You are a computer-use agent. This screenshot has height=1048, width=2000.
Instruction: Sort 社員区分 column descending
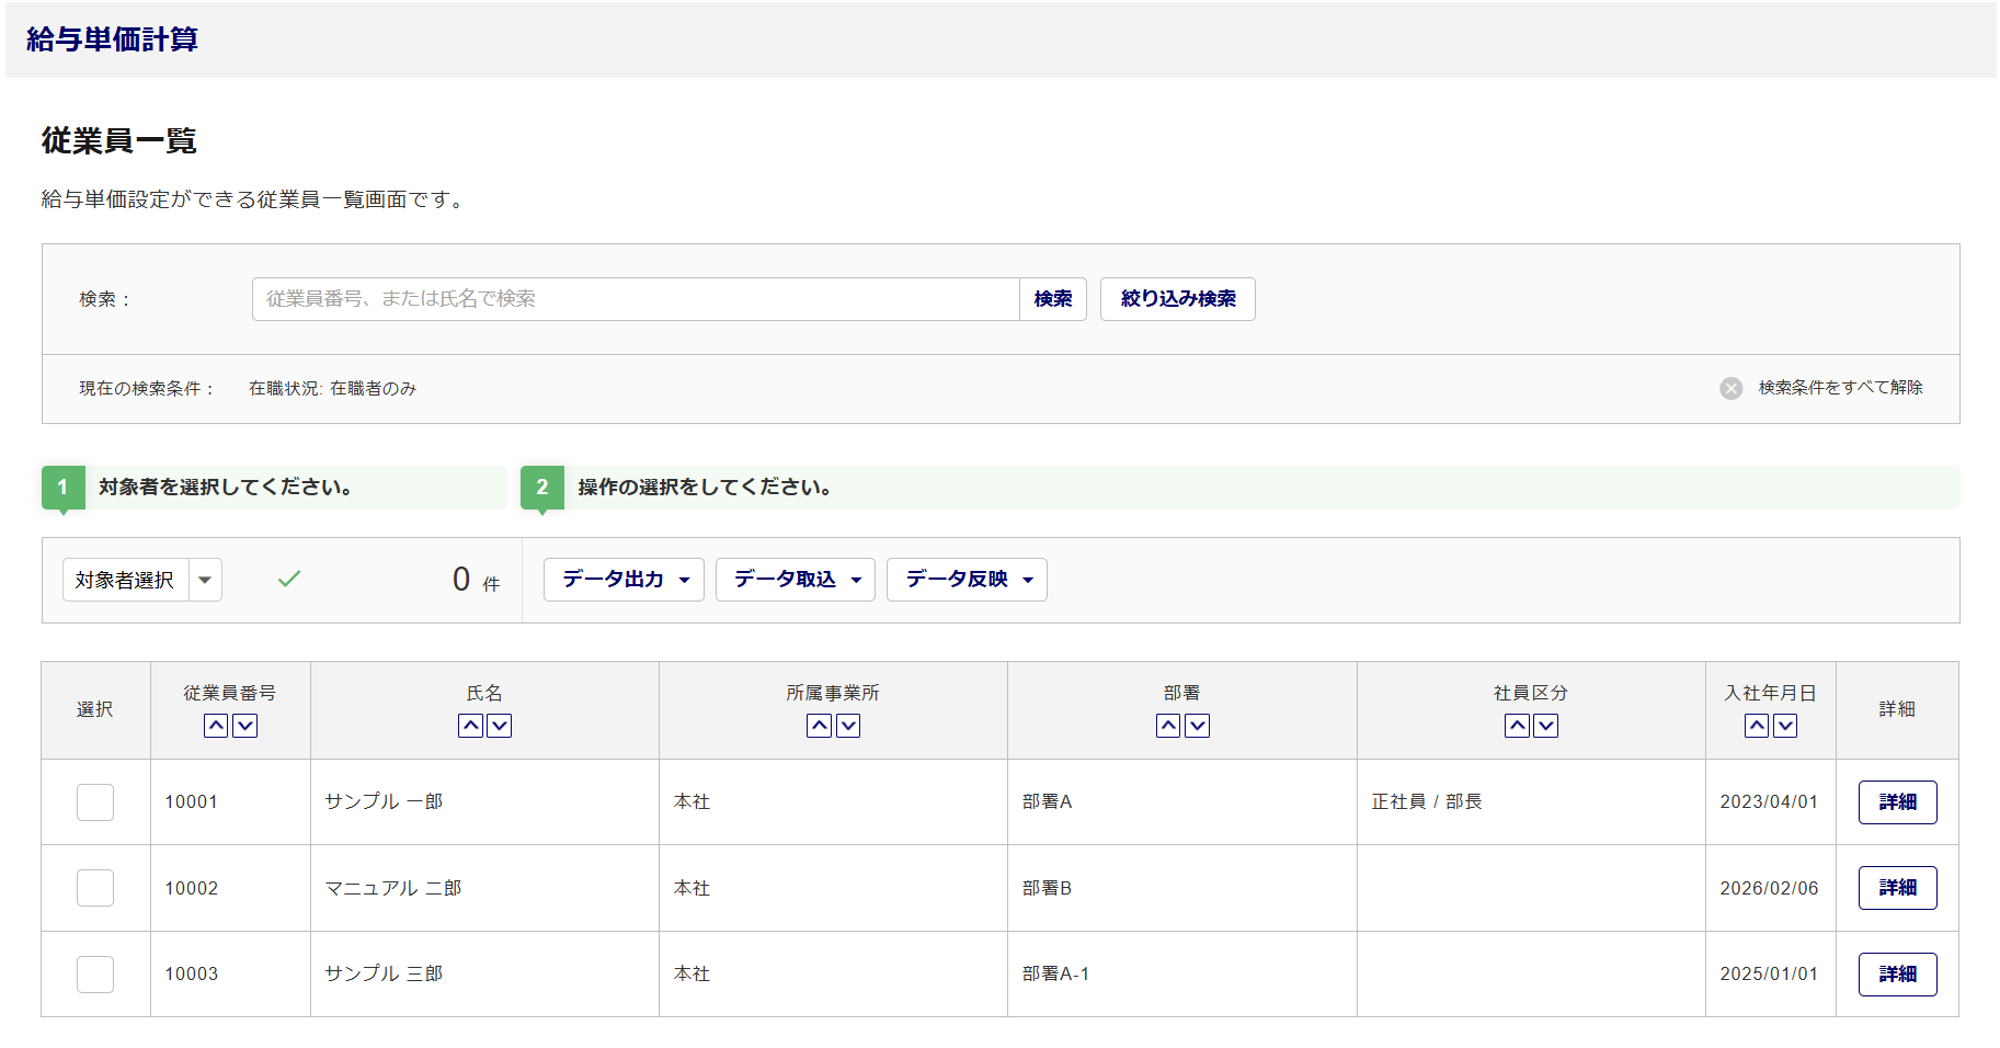(1546, 726)
